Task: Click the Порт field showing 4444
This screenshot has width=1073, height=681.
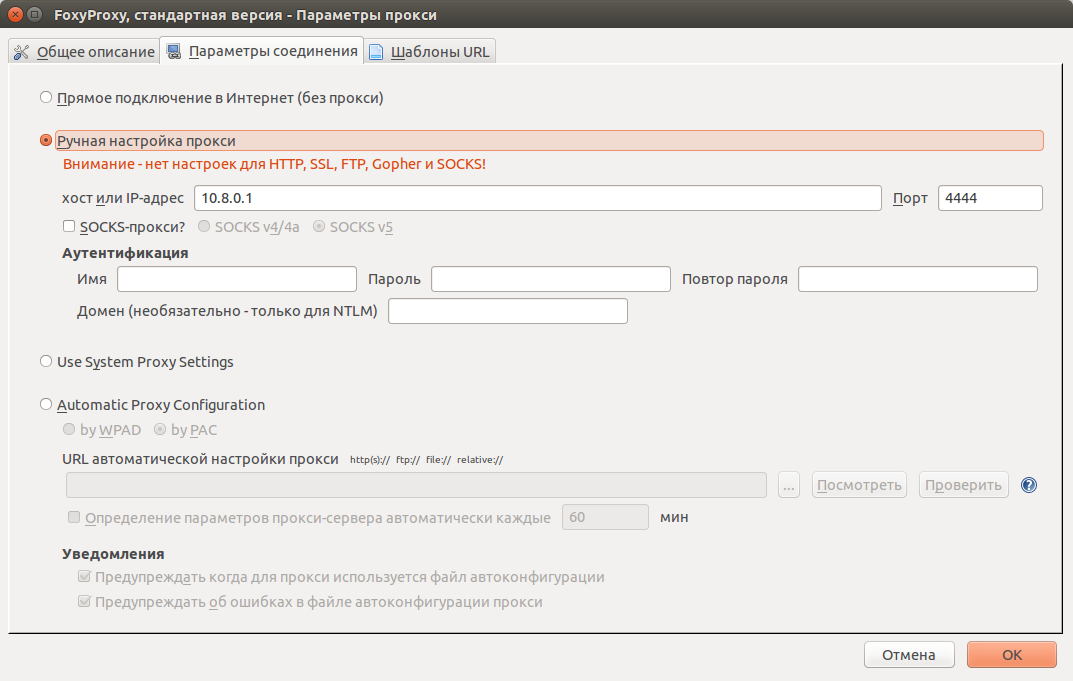Action: [990, 198]
